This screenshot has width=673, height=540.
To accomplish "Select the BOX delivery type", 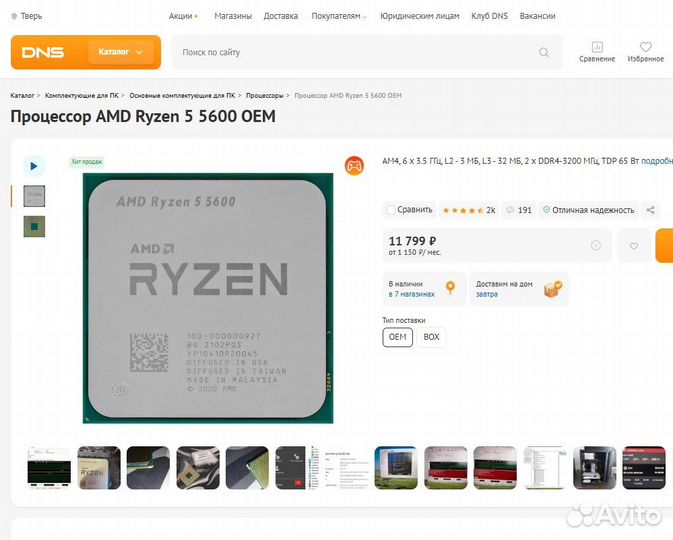I will pos(431,337).
